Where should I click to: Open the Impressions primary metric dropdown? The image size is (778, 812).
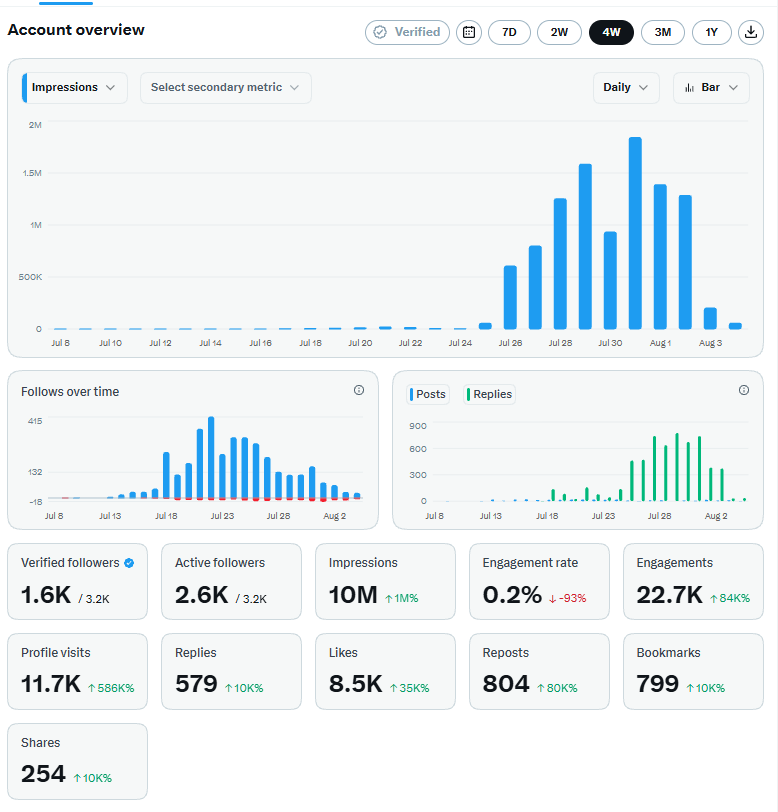pyautogui.click(x=75, y=88)
